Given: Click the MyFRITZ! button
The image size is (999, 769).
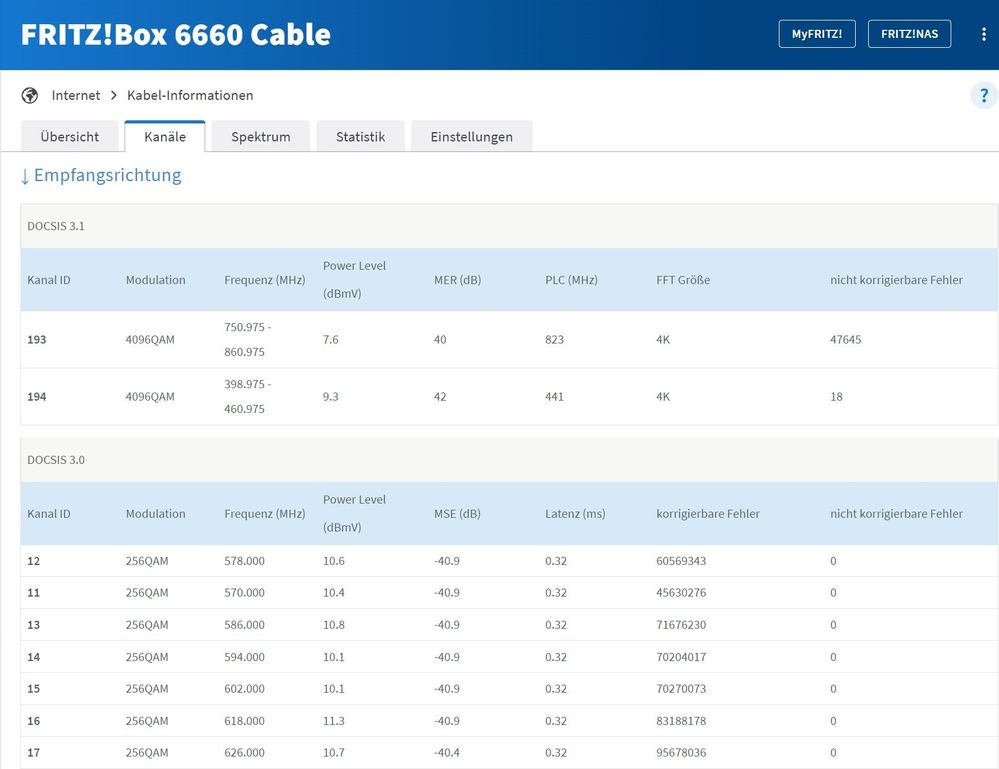Looking at the screenshot, I should [816, 34].
